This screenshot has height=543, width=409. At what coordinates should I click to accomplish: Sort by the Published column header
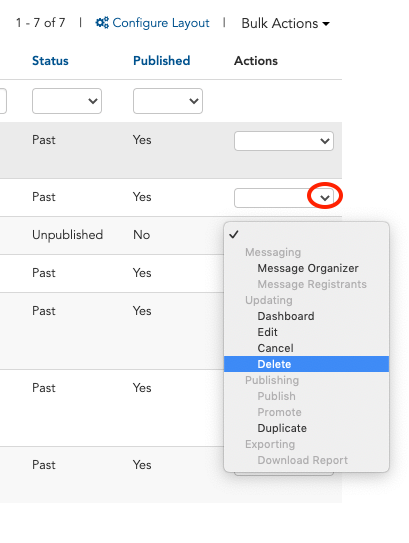pos(161,61)
